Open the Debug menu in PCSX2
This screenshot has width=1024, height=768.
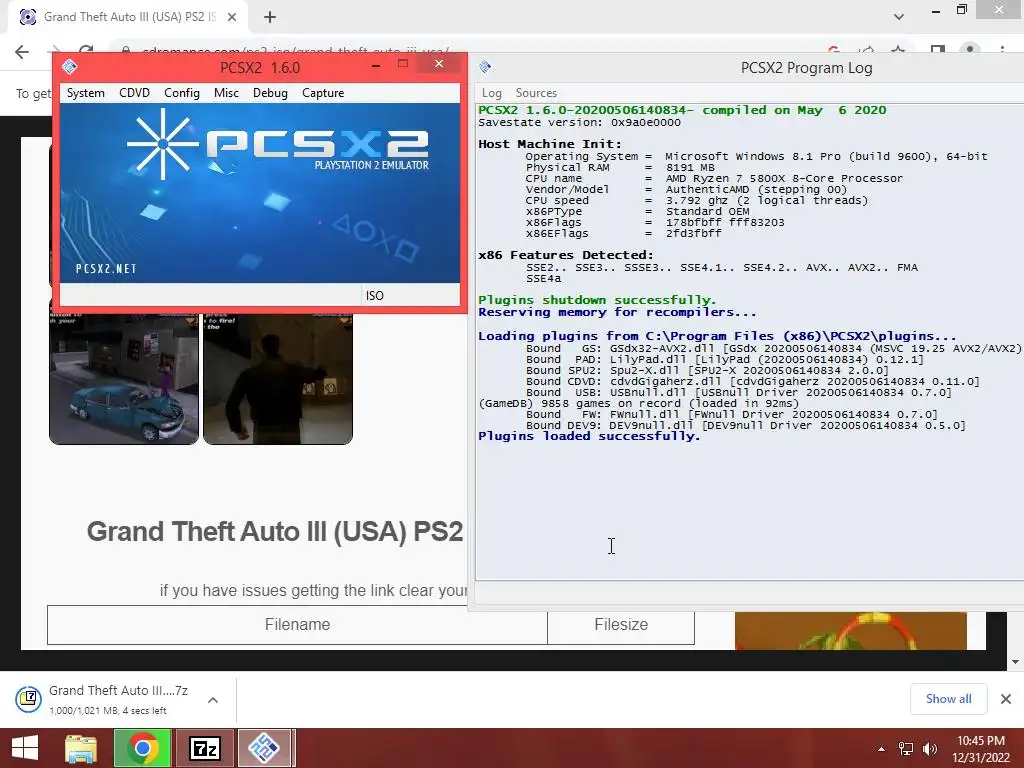coord(270,93)
